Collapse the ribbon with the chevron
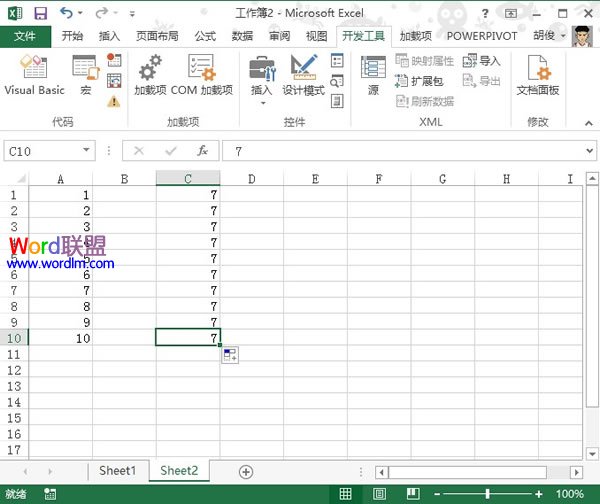Viewport: 600px width, 504px height. [589, 123]
